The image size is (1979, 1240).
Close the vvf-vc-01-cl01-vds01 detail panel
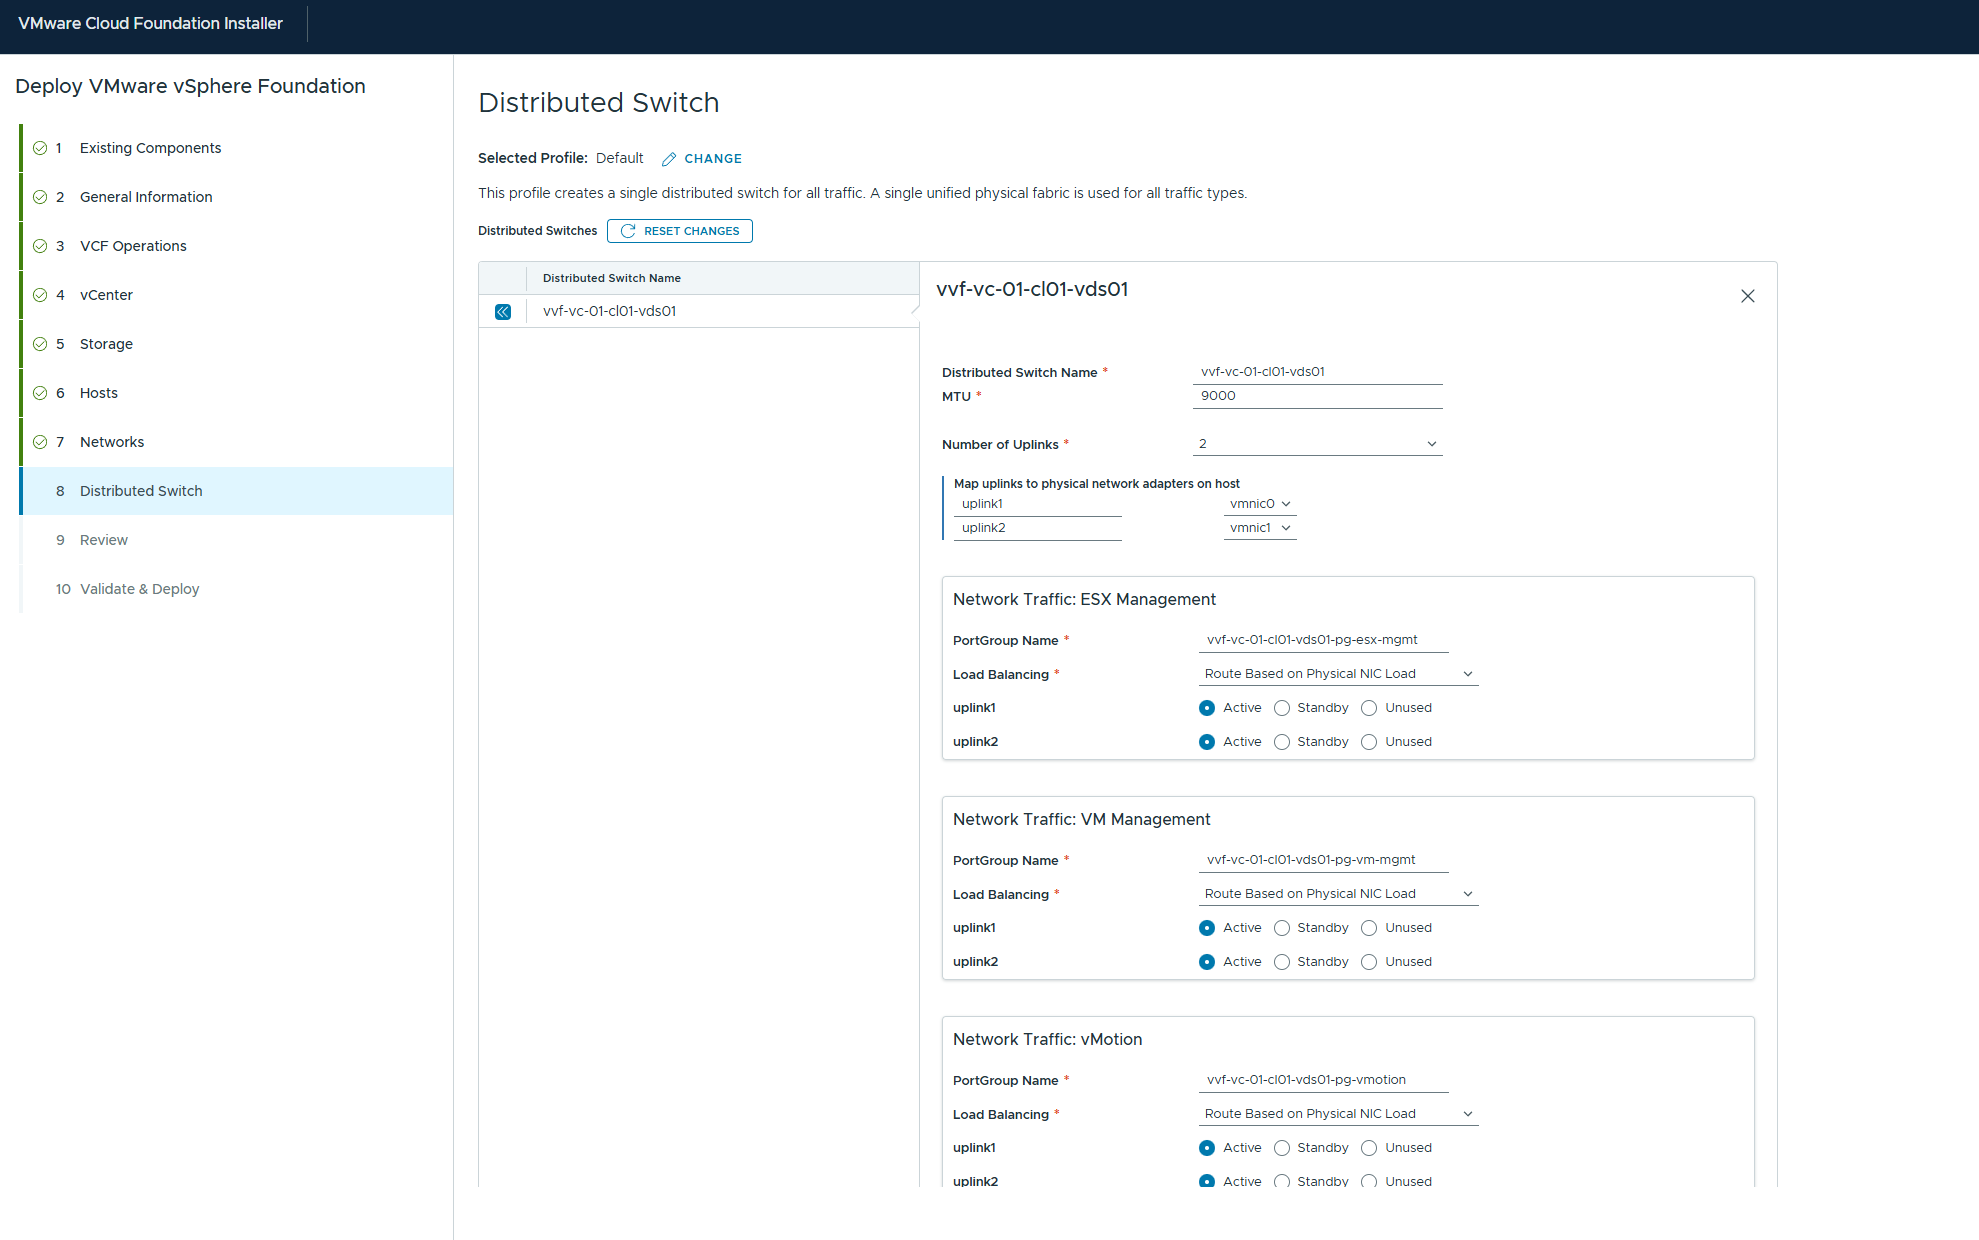click(x=1747, y=296)
